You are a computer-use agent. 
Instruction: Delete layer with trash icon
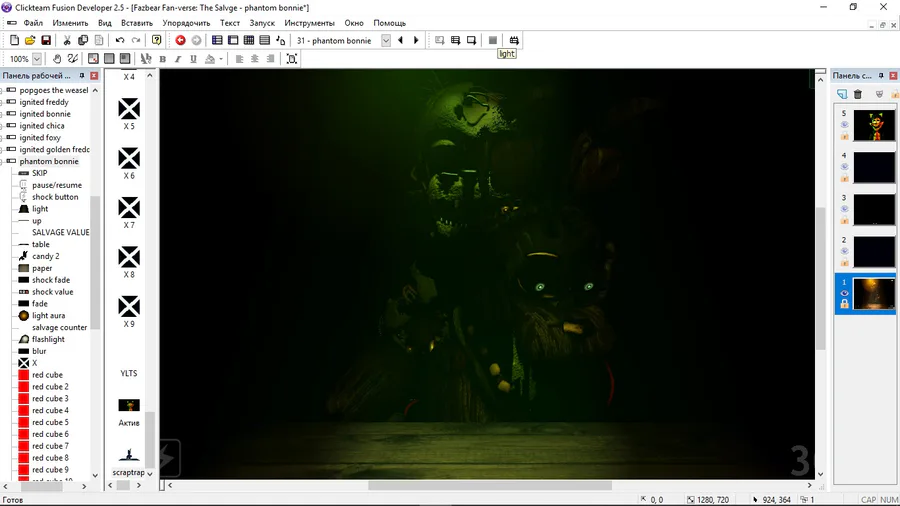click(x=858, y=94)
